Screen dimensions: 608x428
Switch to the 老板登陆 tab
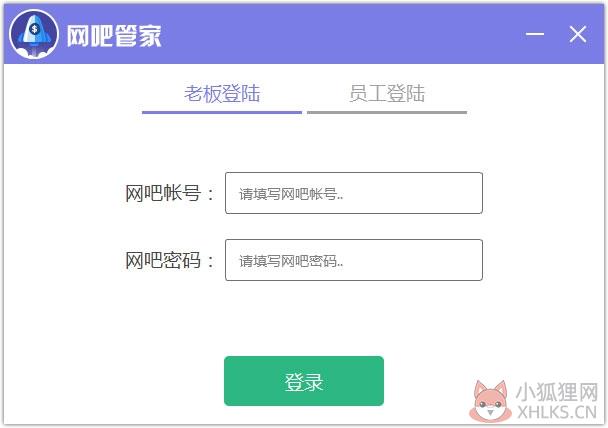click(x=222, y=93)
